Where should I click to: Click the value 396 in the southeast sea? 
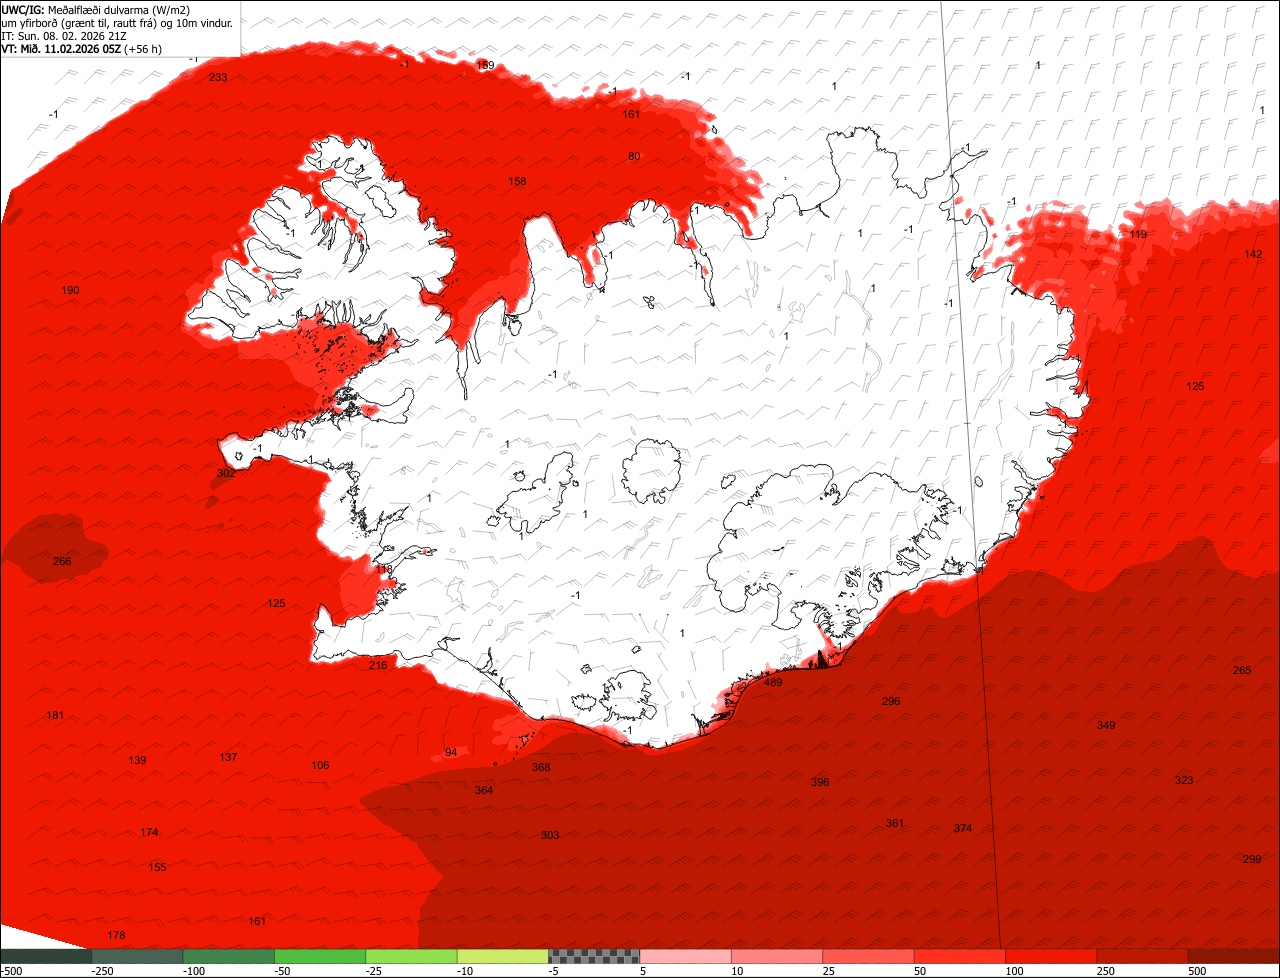820,782
